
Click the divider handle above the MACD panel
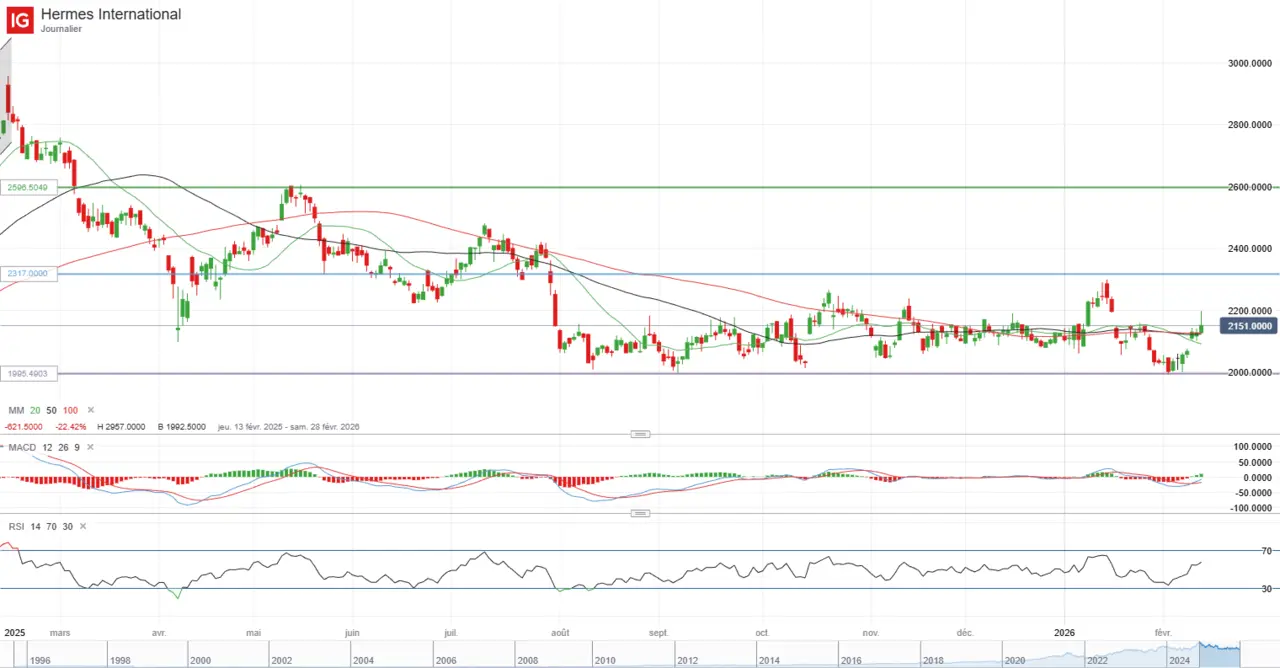click(x=640, y=433)
